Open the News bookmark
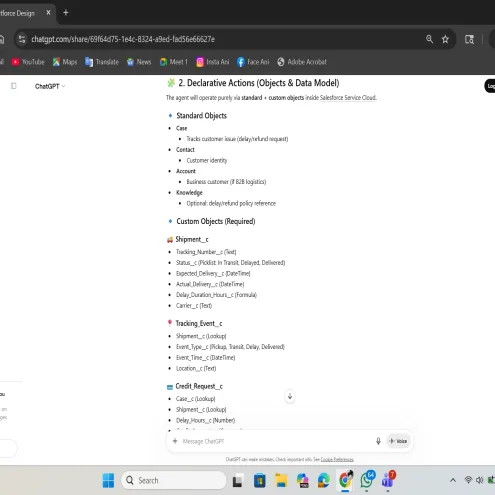 click(x=139, y=62)
